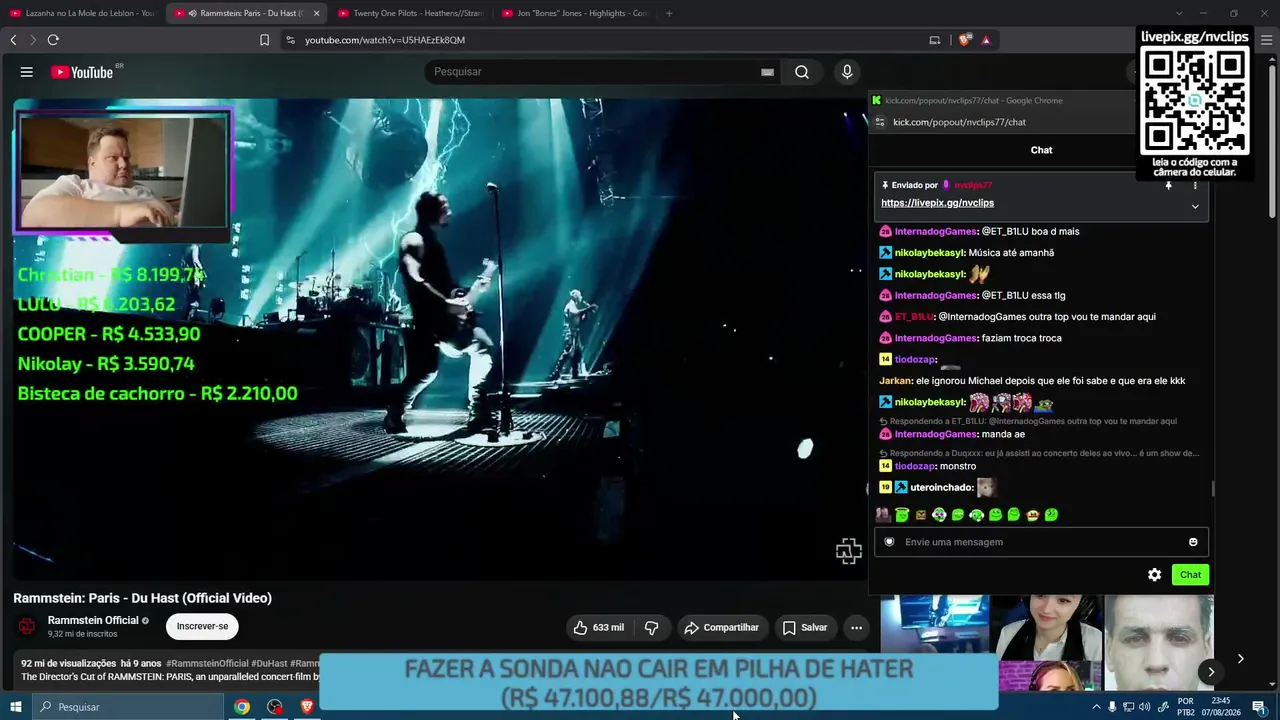This screenshot has width=1280, height=720.
Task: Open the livepix.gg/nvclips link in chat
Action: tap(937, 203)
